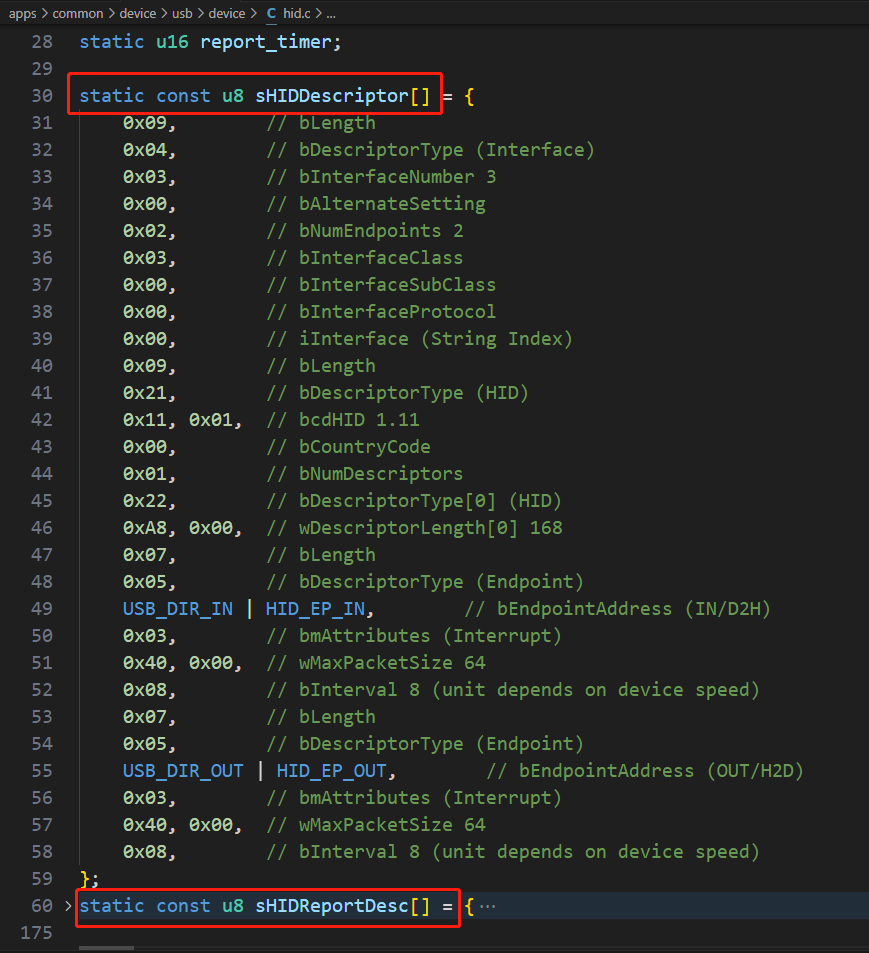Select line 28 by its line number

pyautogui.click(x=42, y=42)
